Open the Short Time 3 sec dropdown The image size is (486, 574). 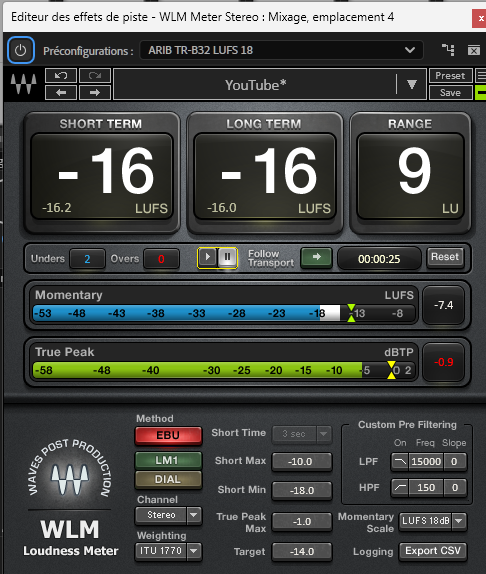click(302, 434)
